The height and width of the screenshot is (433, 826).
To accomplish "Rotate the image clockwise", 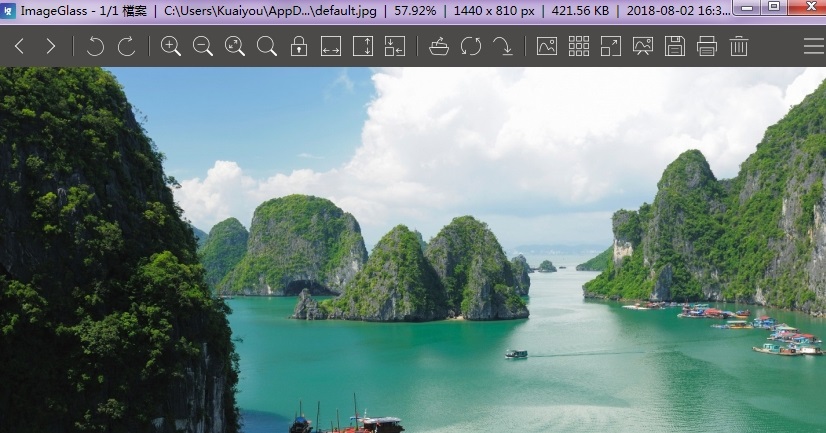I will (127, 46).
